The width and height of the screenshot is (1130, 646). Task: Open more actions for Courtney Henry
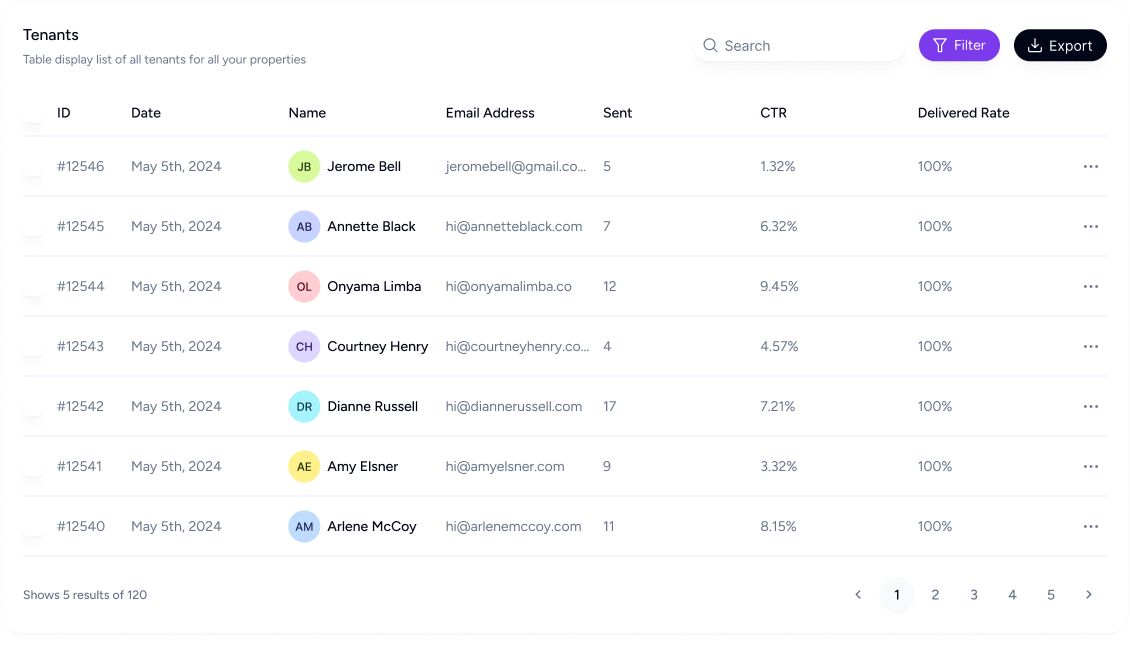pos(1090,347)
